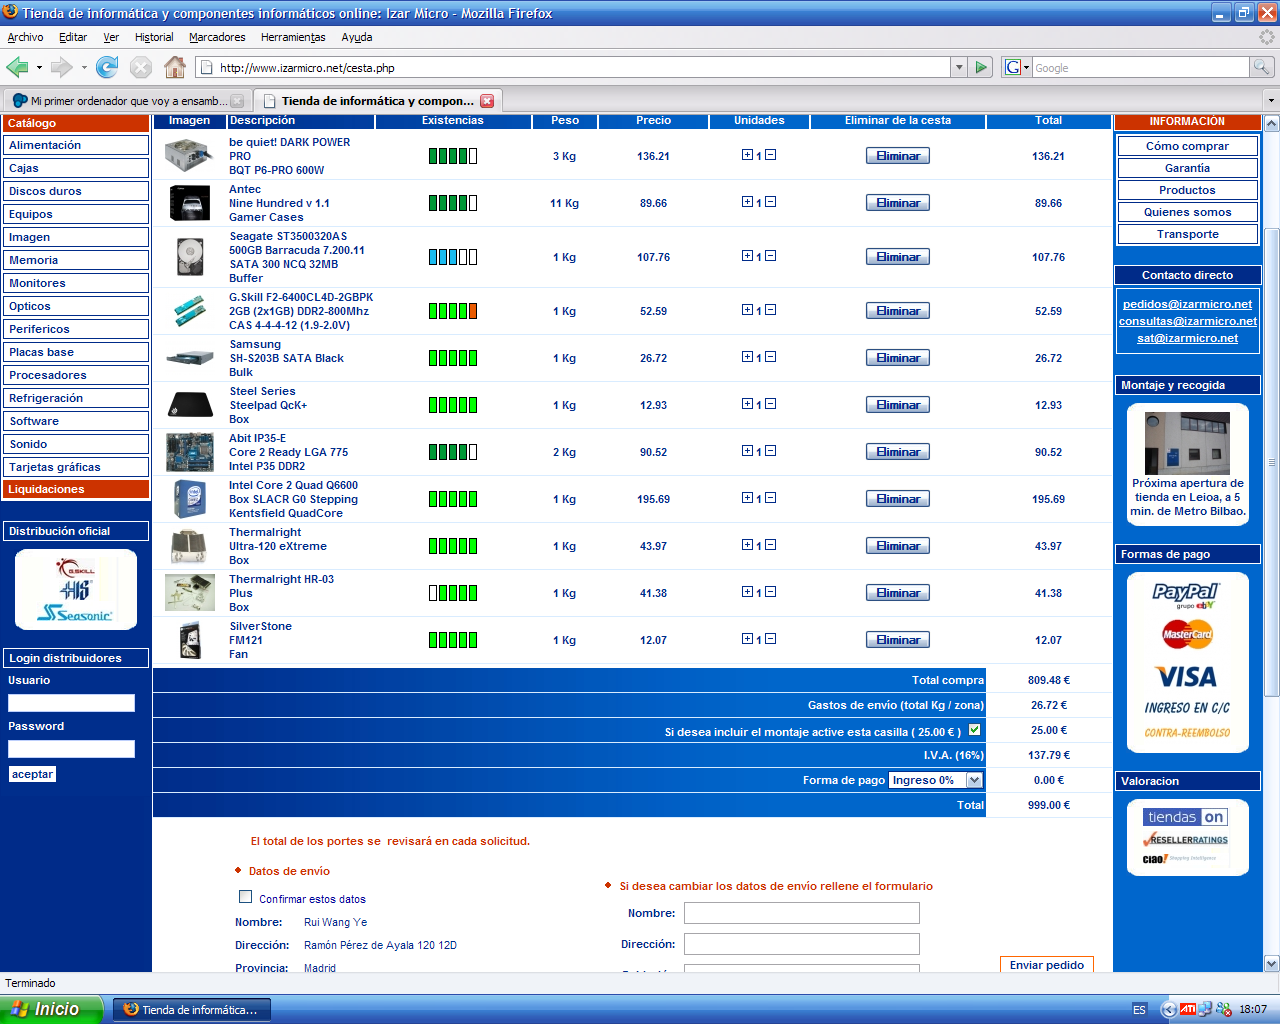Open the Forma de pago dropdown
The width and height of the screenshot is (1280, 1024).
pyautogui.click(x=936, y=780)
